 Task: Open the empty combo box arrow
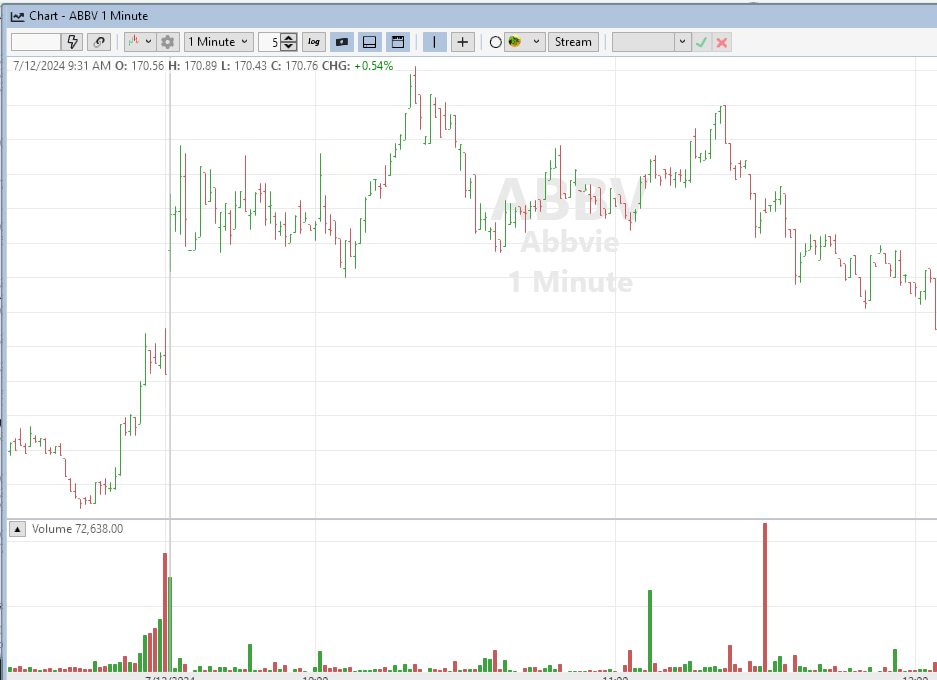[x=682, y=42]
